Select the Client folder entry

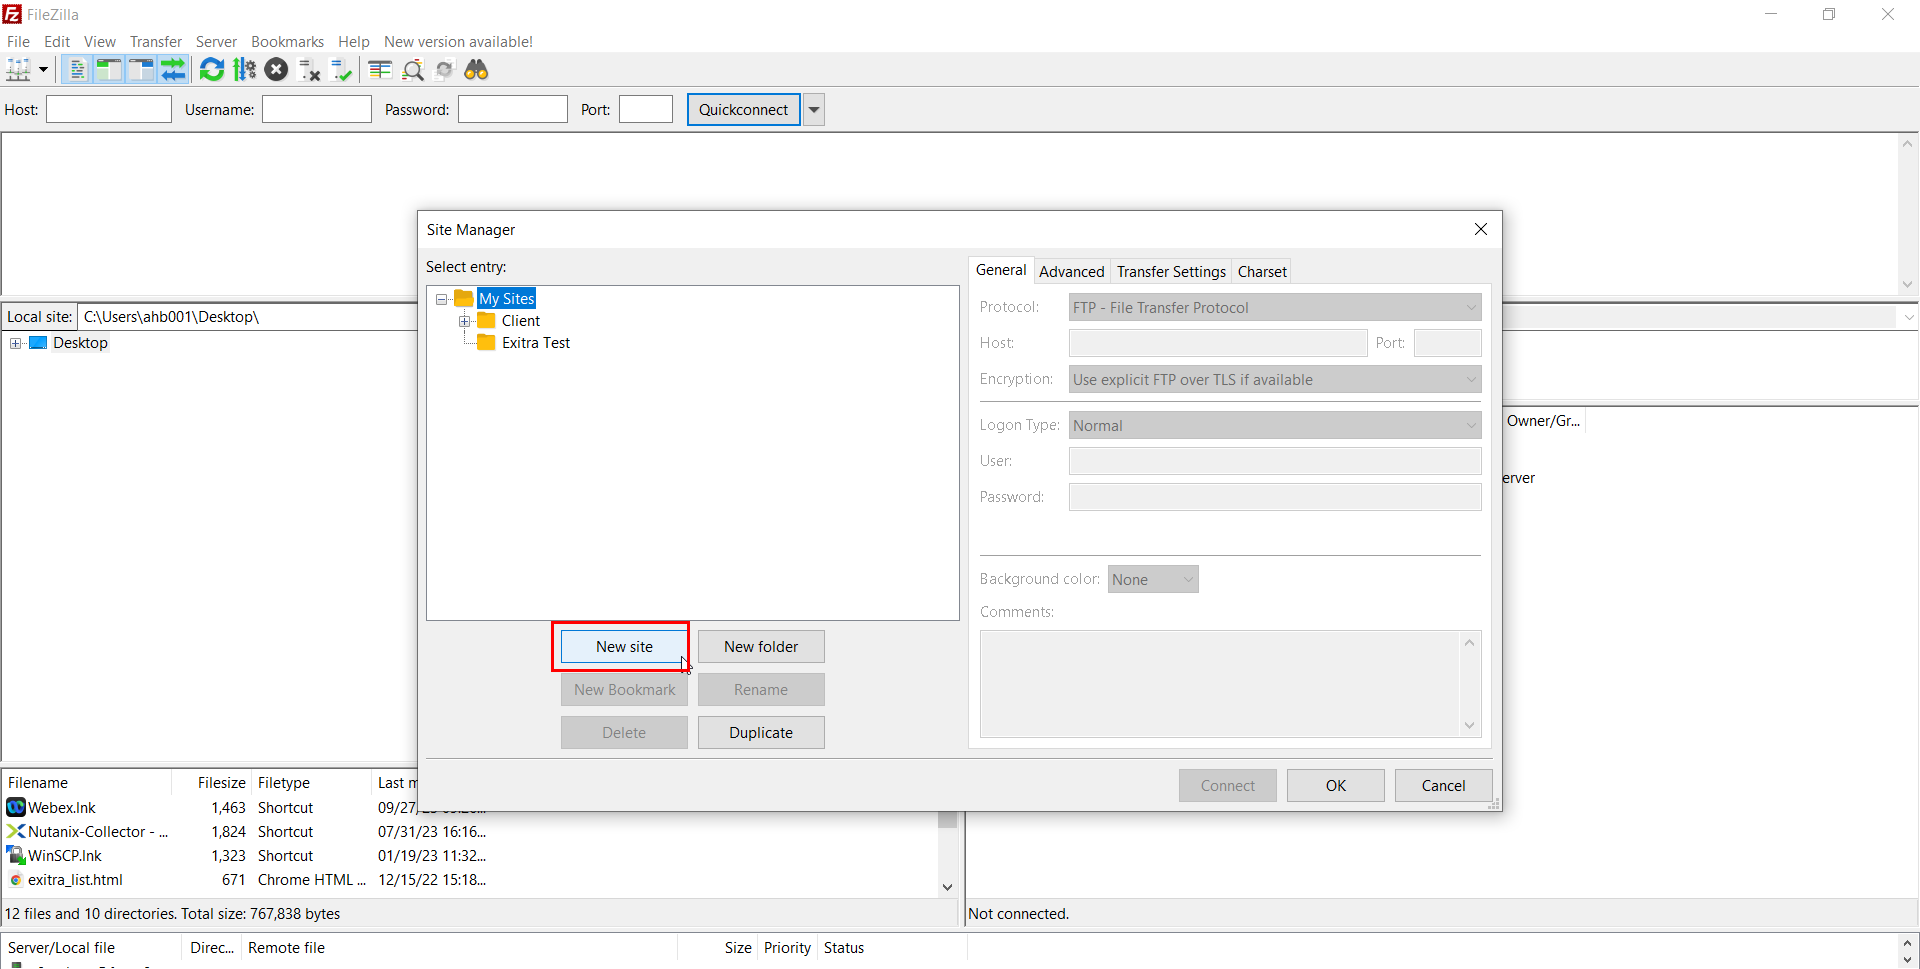tap(521, 321)
